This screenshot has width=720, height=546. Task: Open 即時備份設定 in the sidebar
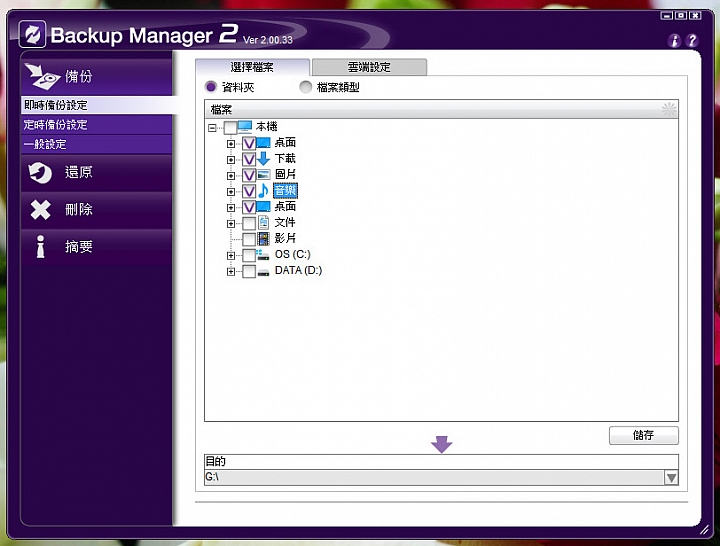pyautogui.click(x=97, y=105)
